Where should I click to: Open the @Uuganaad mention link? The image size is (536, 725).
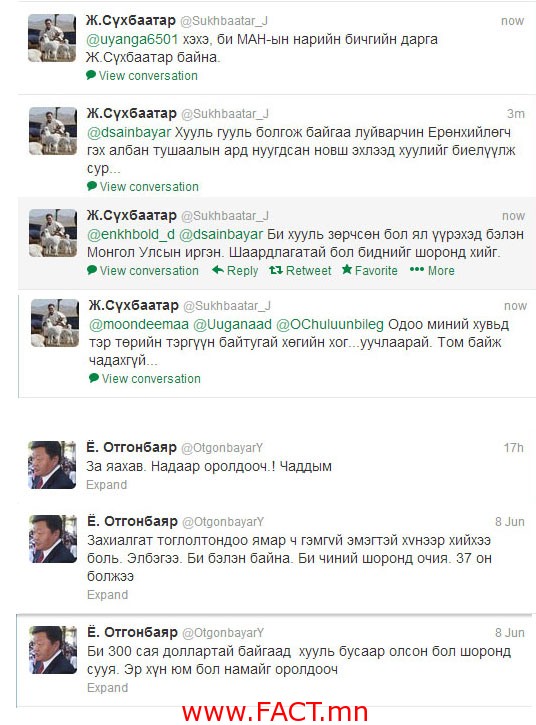point(232,325)
